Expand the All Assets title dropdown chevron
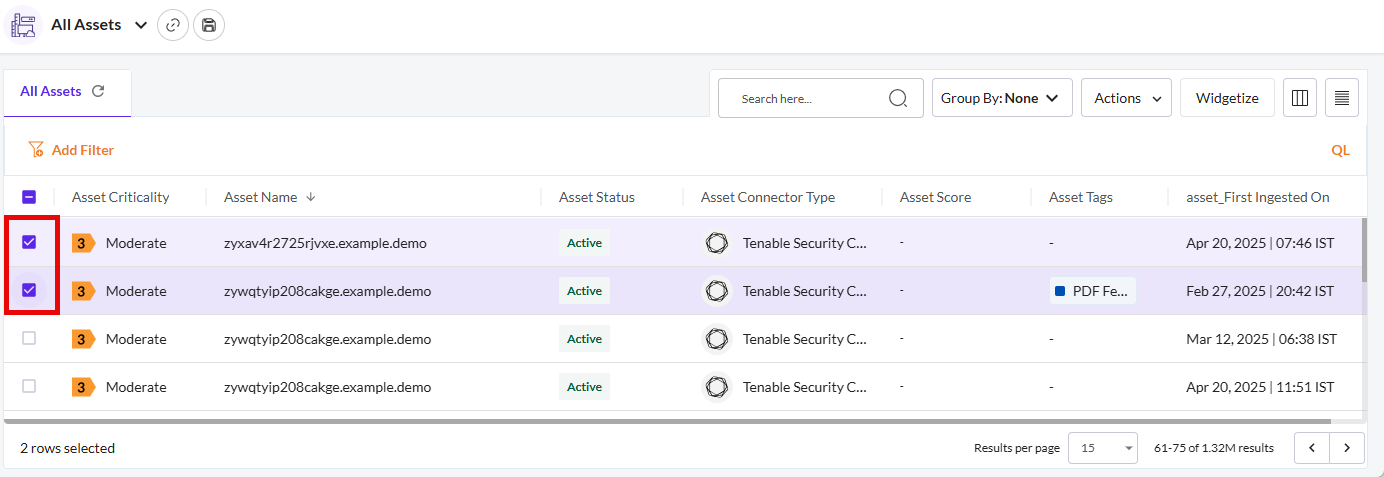Viewport: 1384px width, 477px height. (140, 25)
